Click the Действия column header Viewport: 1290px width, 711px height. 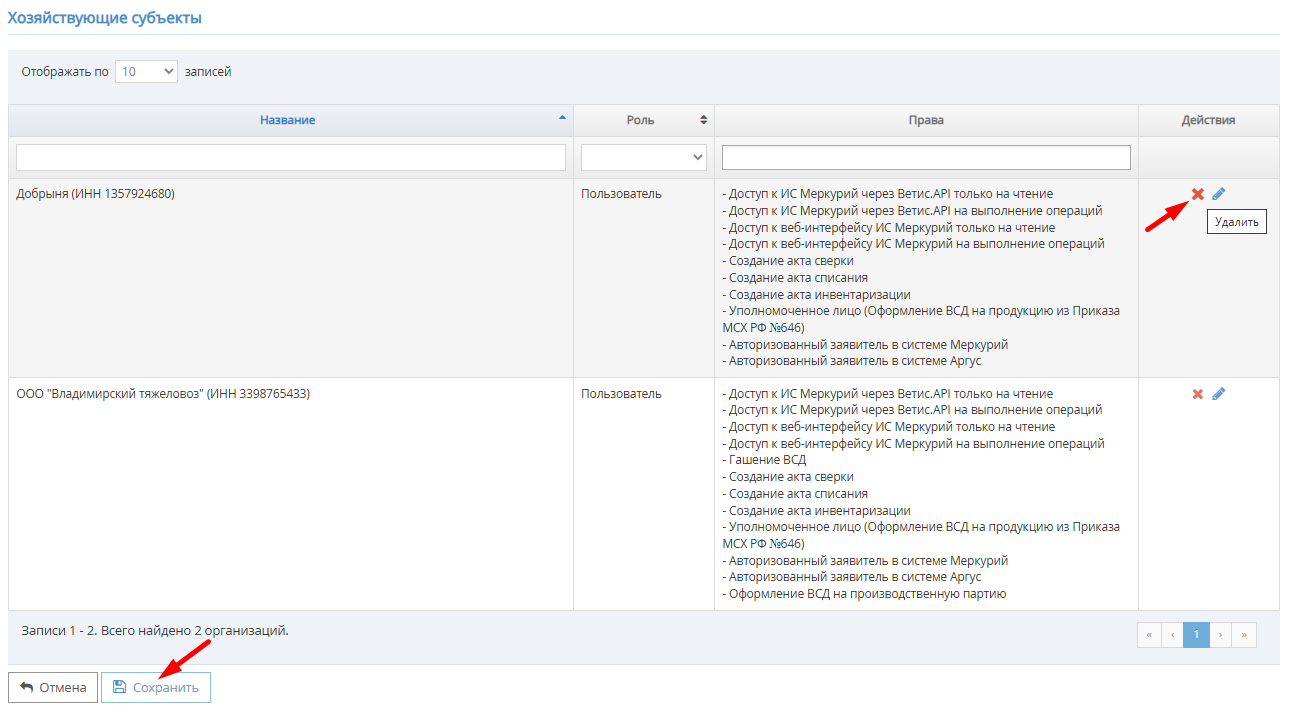(x=1208, y=120)
